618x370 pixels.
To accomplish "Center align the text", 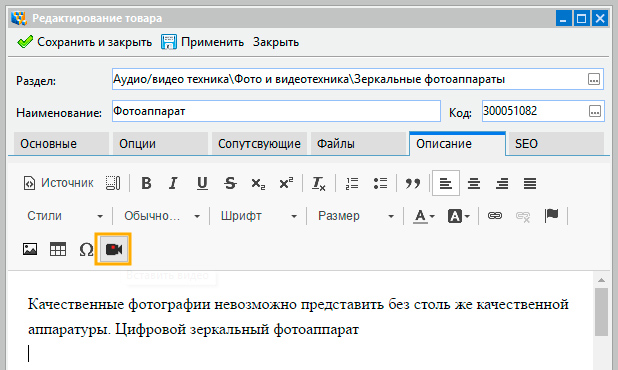I will point(474,184).
